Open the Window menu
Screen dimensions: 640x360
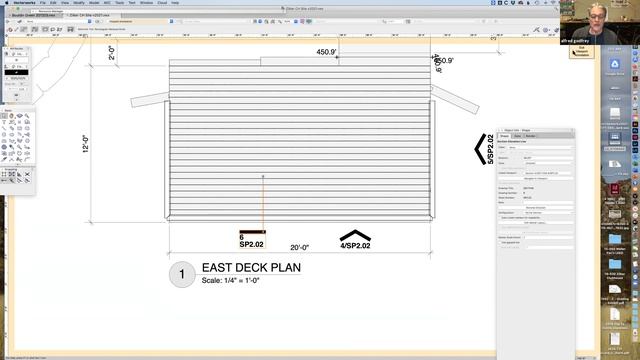tap(146, 2)
